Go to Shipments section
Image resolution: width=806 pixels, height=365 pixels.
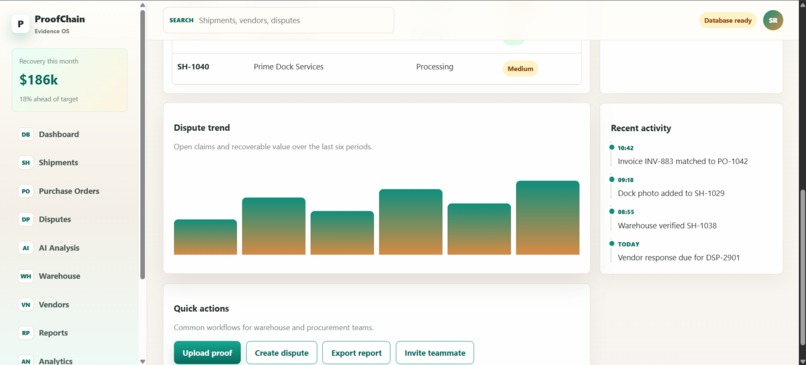pos(58,162)
